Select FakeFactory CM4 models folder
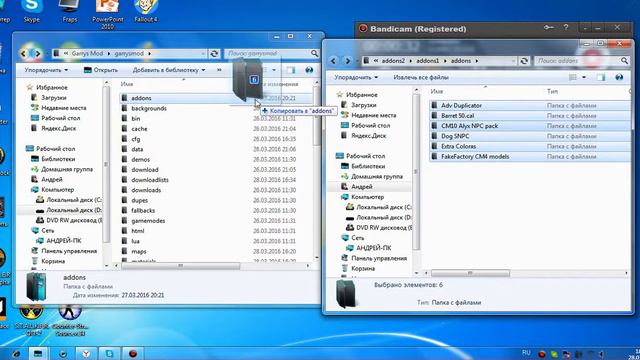 point(475,157)
